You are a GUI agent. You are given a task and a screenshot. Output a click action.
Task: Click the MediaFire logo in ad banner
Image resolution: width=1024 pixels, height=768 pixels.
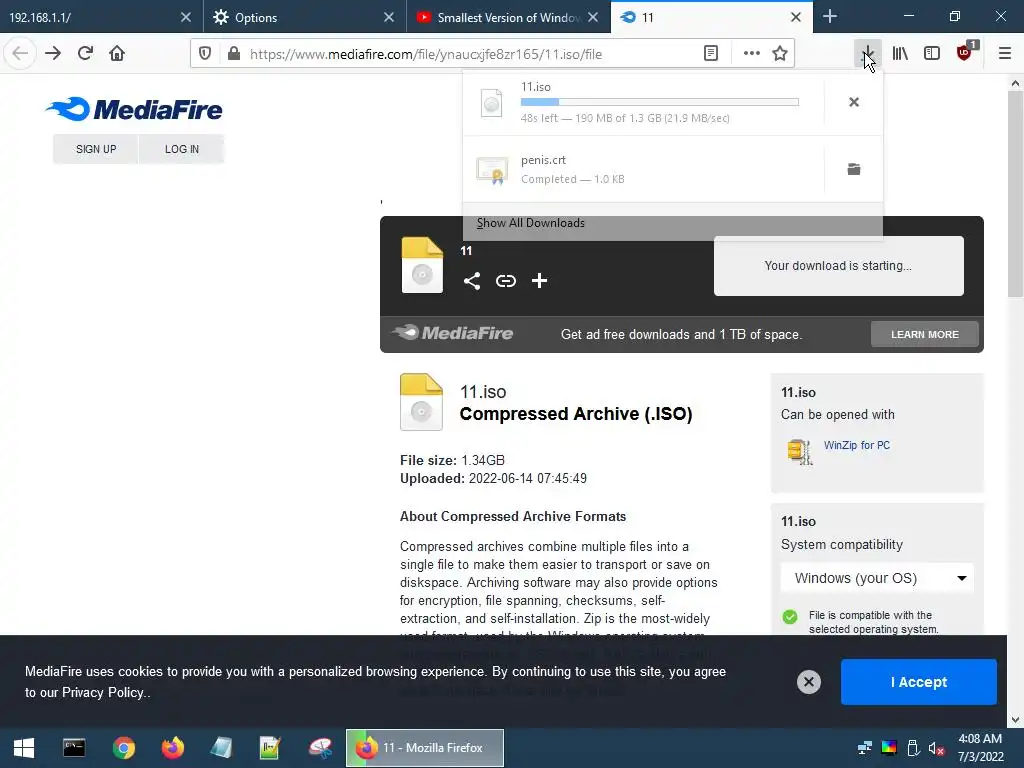[x=453, y=333]
